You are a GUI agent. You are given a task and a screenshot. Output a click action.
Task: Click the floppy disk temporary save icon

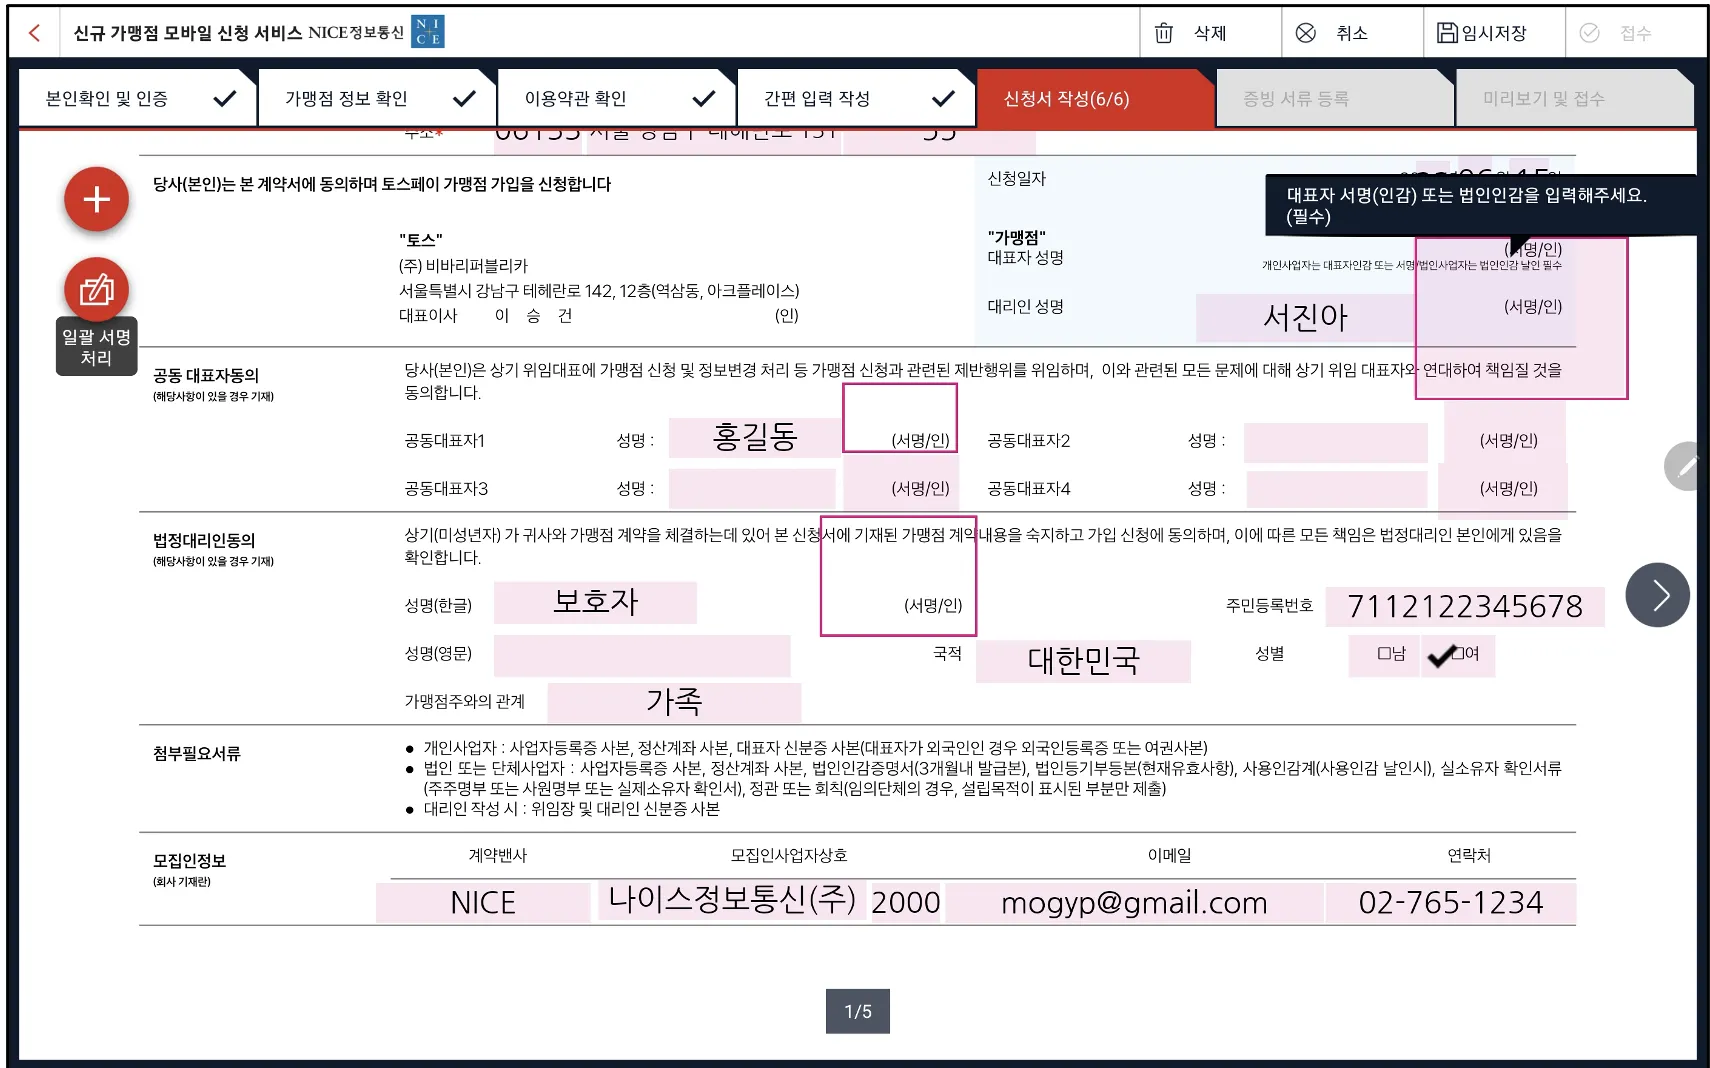[x=1447, y=33]
